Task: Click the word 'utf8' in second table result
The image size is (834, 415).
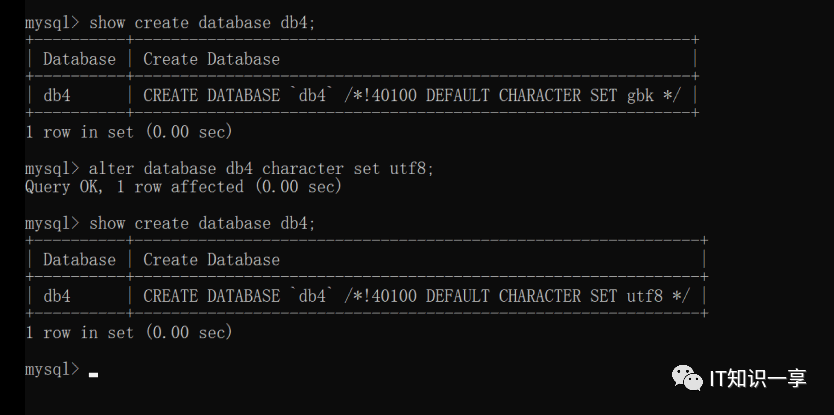Action: pos(645,296)
